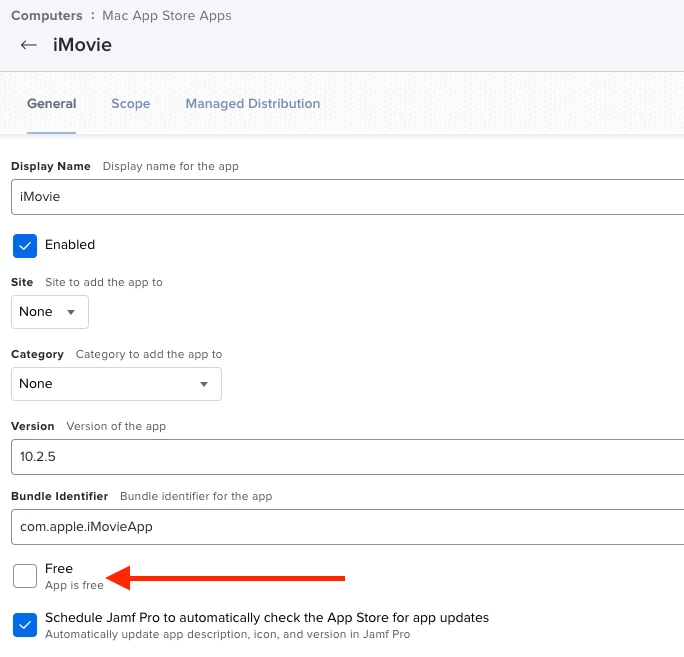
Task: Uncheck the Enabled checkbox
Action: (25, 246)
